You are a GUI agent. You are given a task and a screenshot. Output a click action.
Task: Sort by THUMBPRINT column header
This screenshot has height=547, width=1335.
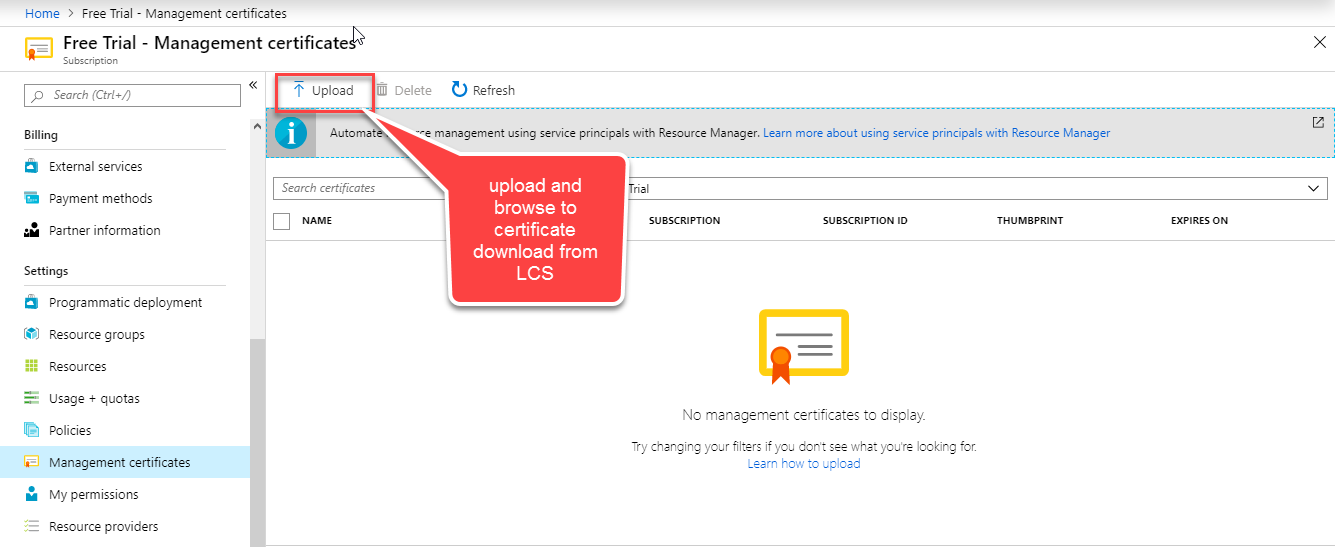[x=1030, y=220]
